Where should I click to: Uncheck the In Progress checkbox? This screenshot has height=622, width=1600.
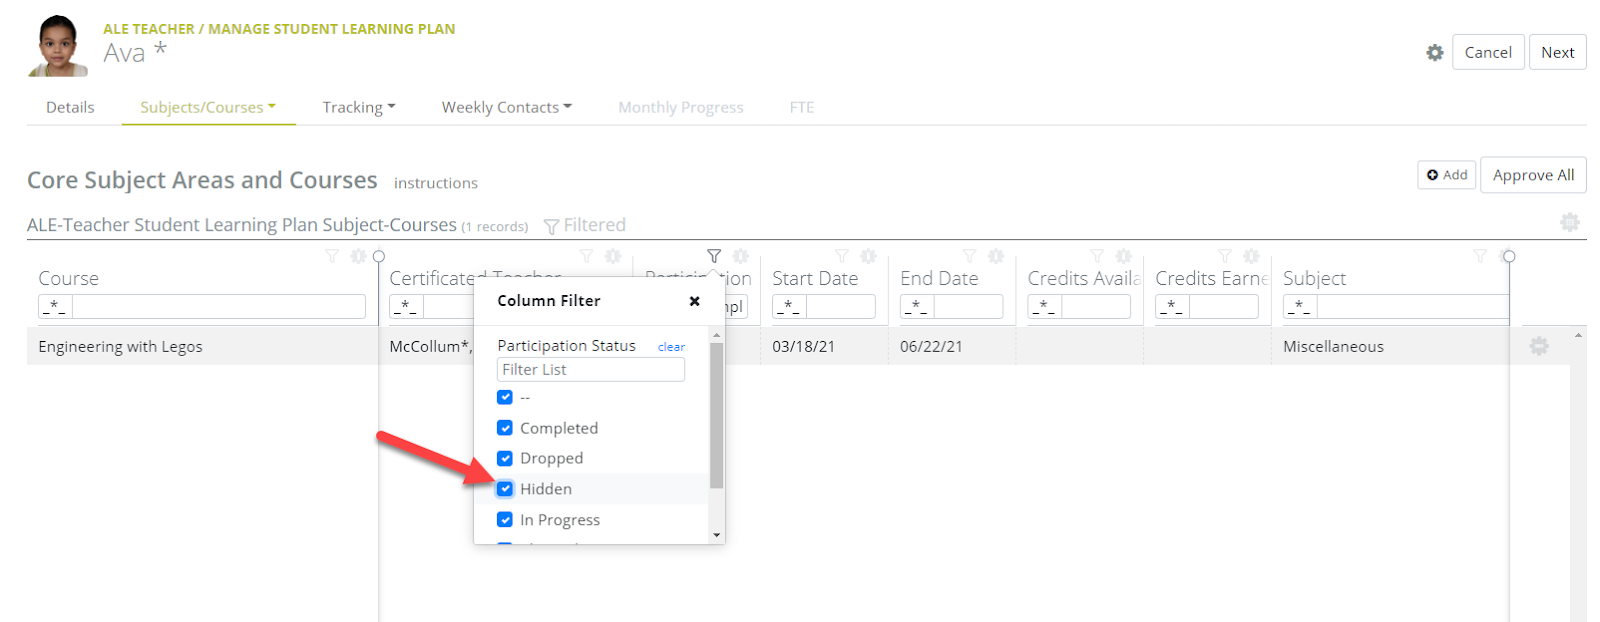pos(505,520)
